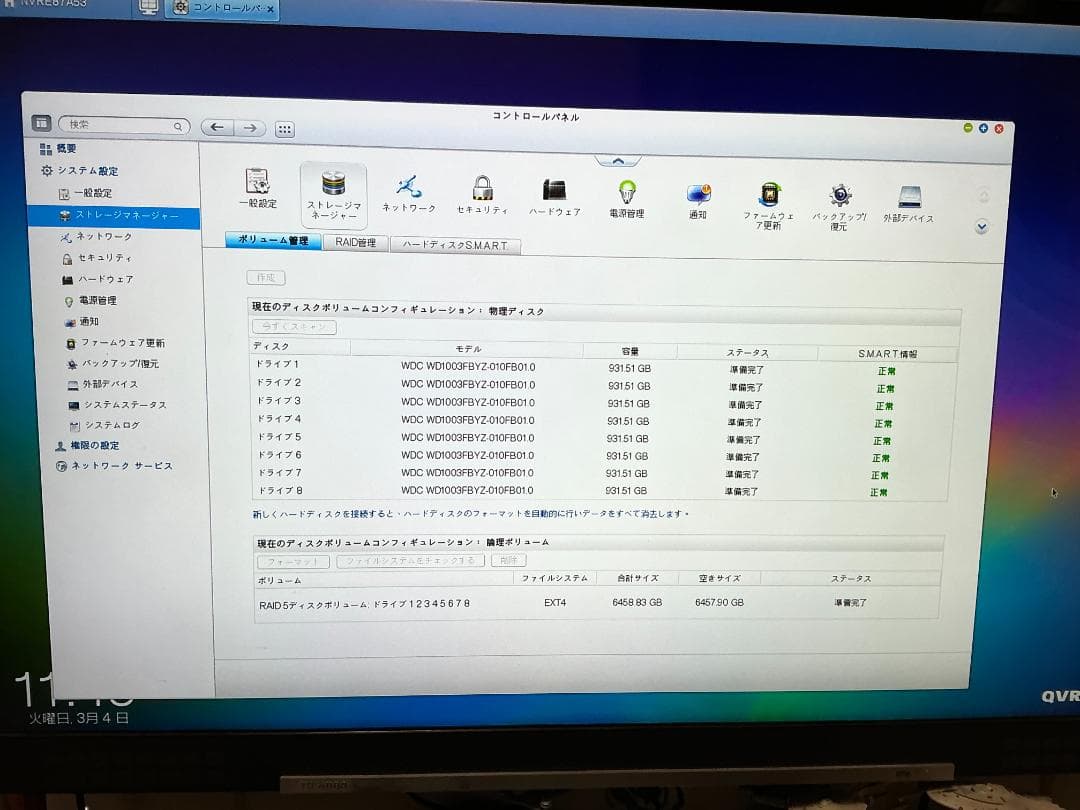Image resolution: width=1080 pixels, height=810 pixels.
Task: Click the back navigation arrow button
Action: [218, 126]
